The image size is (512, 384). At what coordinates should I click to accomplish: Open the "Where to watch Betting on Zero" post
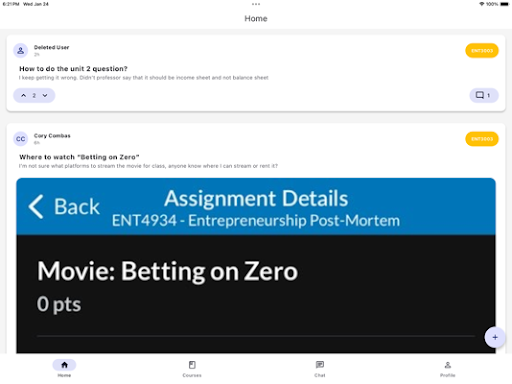coord(79,157)
